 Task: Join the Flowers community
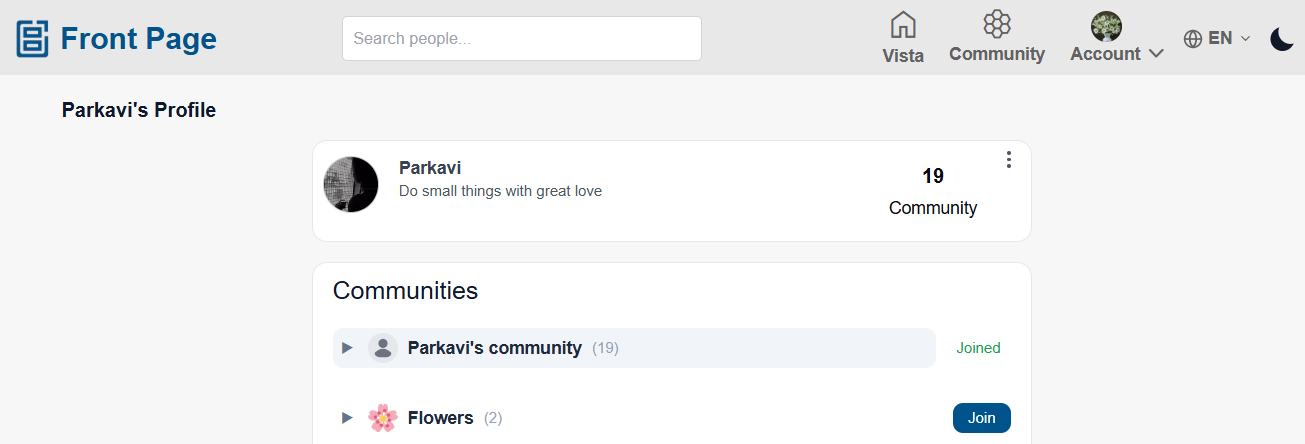tap(982, 418)
